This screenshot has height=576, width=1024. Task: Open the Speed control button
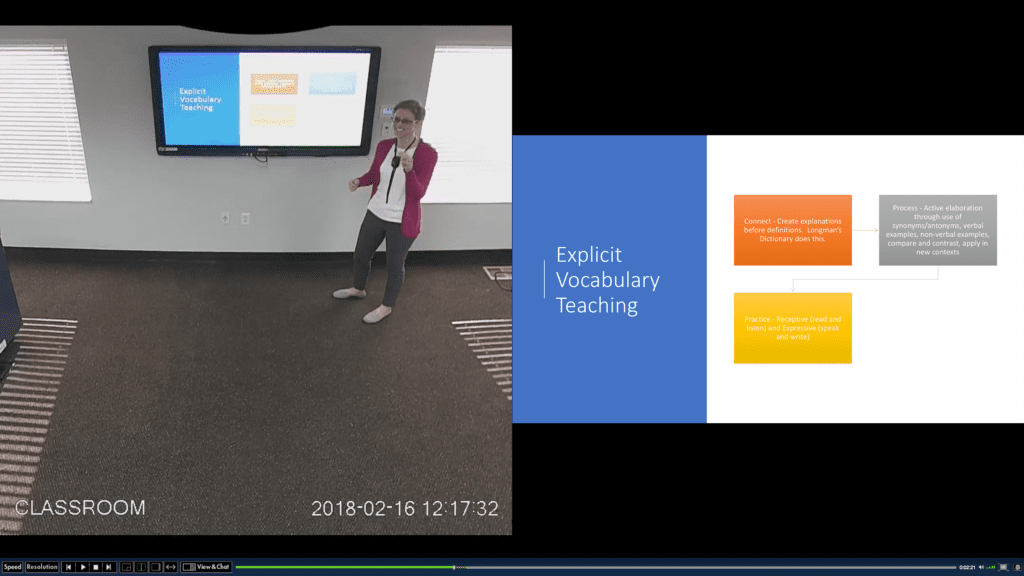12,566
